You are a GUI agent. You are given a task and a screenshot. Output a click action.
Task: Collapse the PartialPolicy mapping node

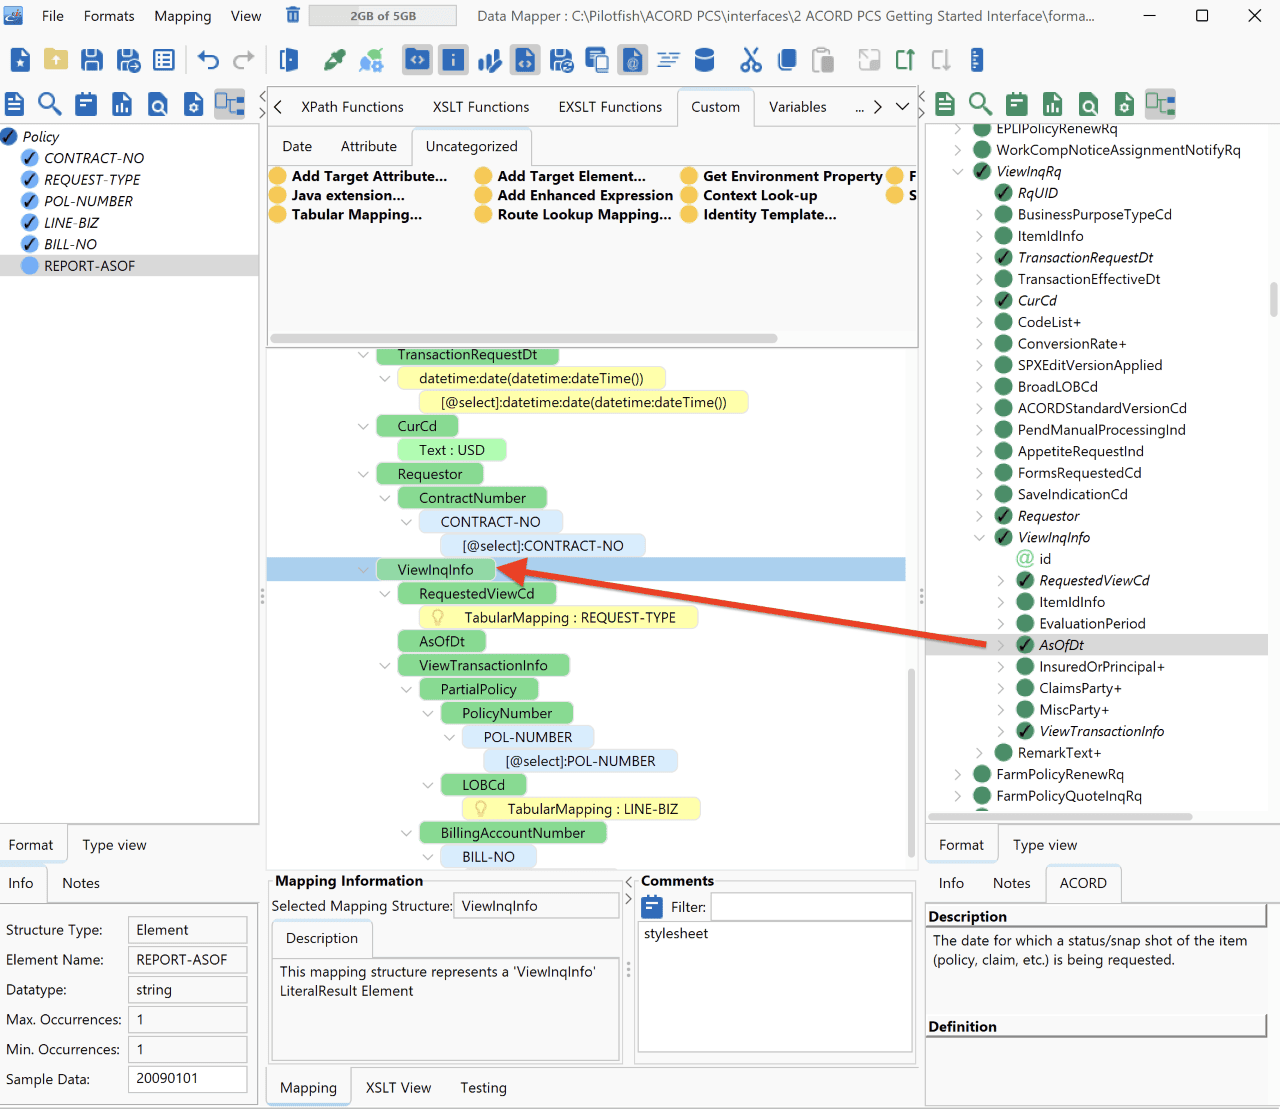(406, 689)
